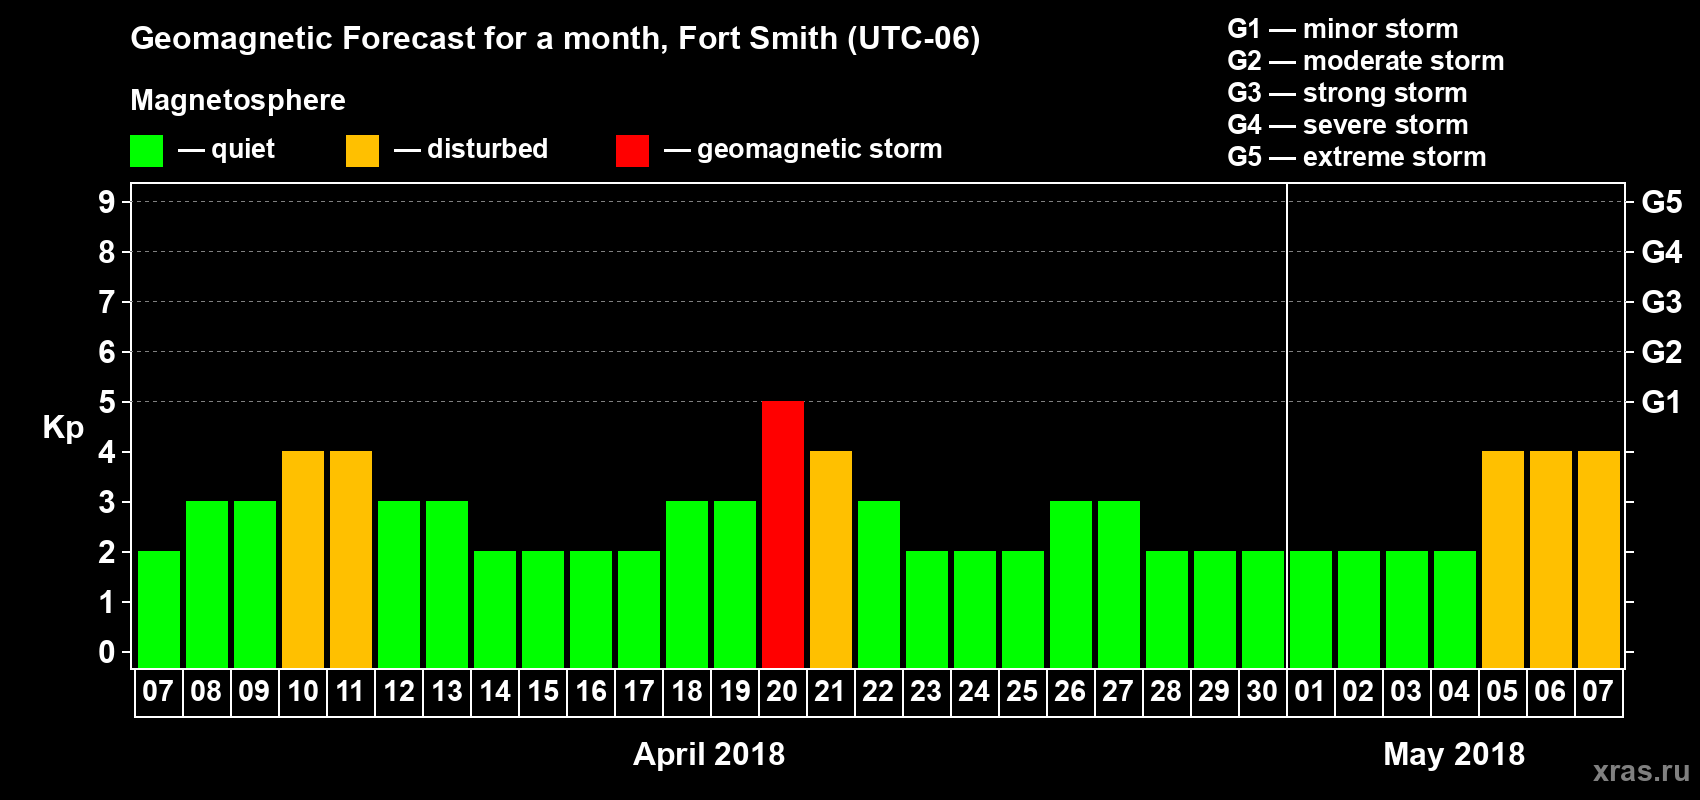
Task: Click the green quiet legend swatch
Action: pos(147,151)
